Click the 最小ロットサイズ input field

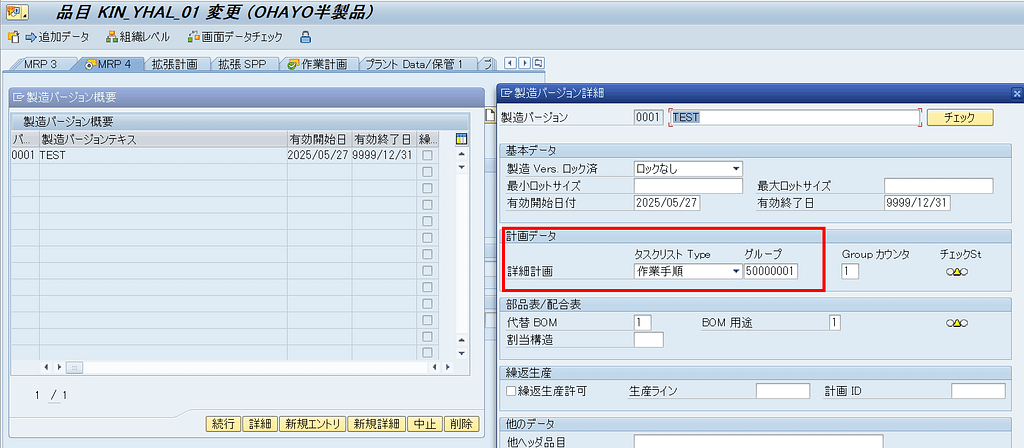click(x=688, y=186)
